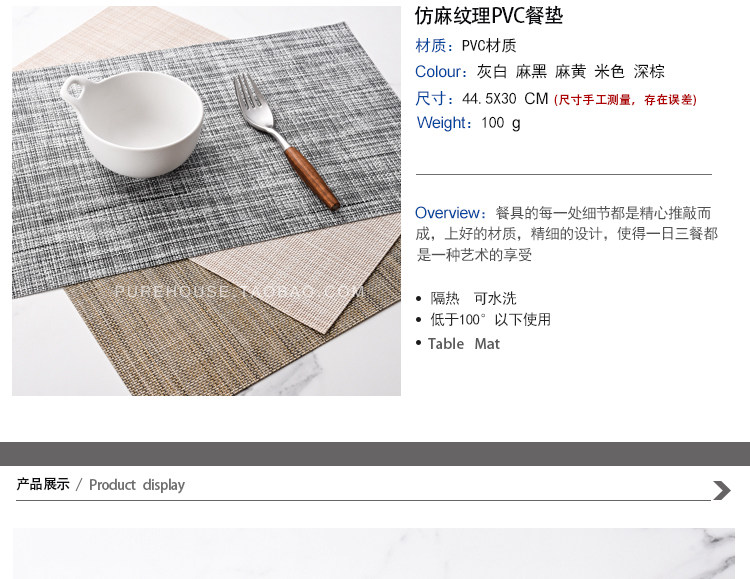The height and width of the screenshot is (579, 750).
Task: Click the red size measurement note
Action: point(625,100)
